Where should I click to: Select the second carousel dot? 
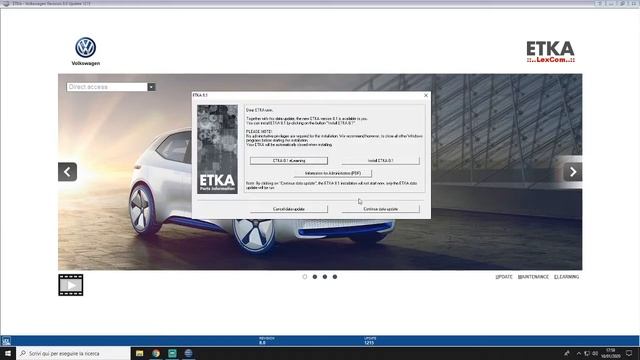pyautogui.click(x=315, y=277)
